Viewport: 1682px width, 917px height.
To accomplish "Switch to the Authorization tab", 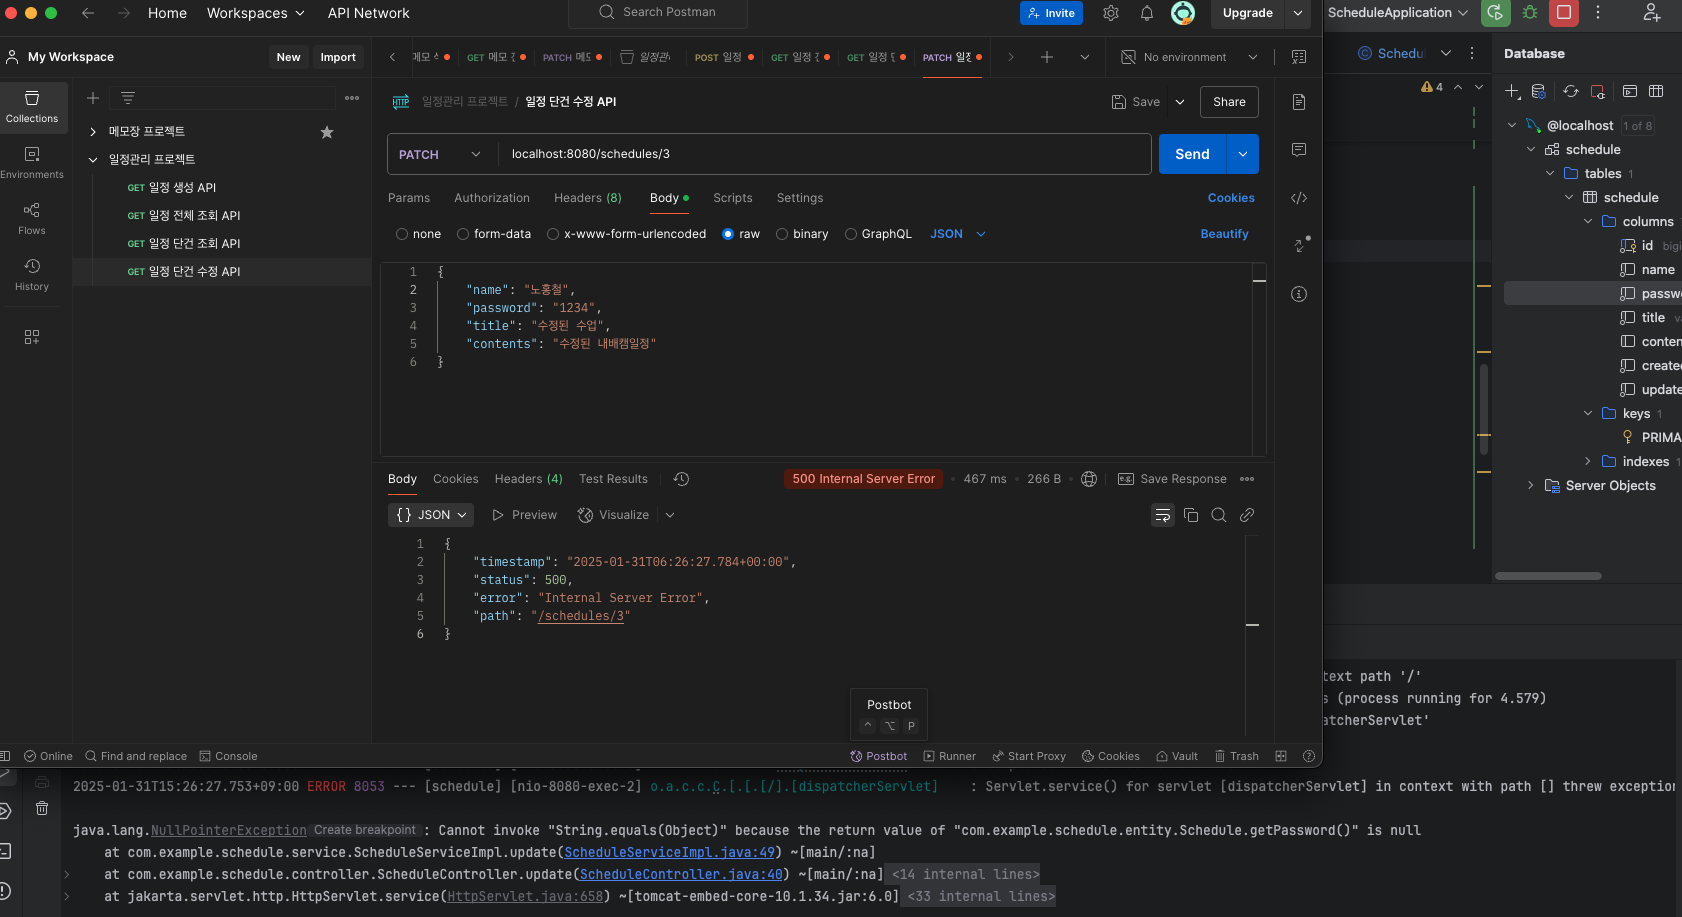I will [492, 198].
